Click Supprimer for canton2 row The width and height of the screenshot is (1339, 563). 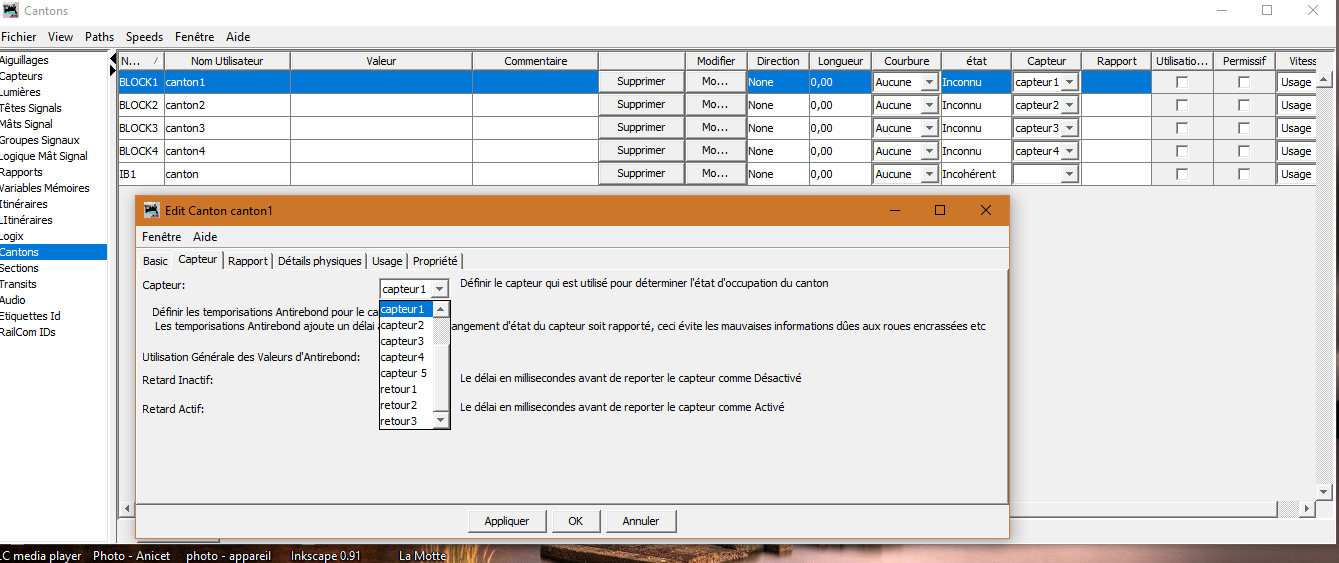click(x=641, y=105)
